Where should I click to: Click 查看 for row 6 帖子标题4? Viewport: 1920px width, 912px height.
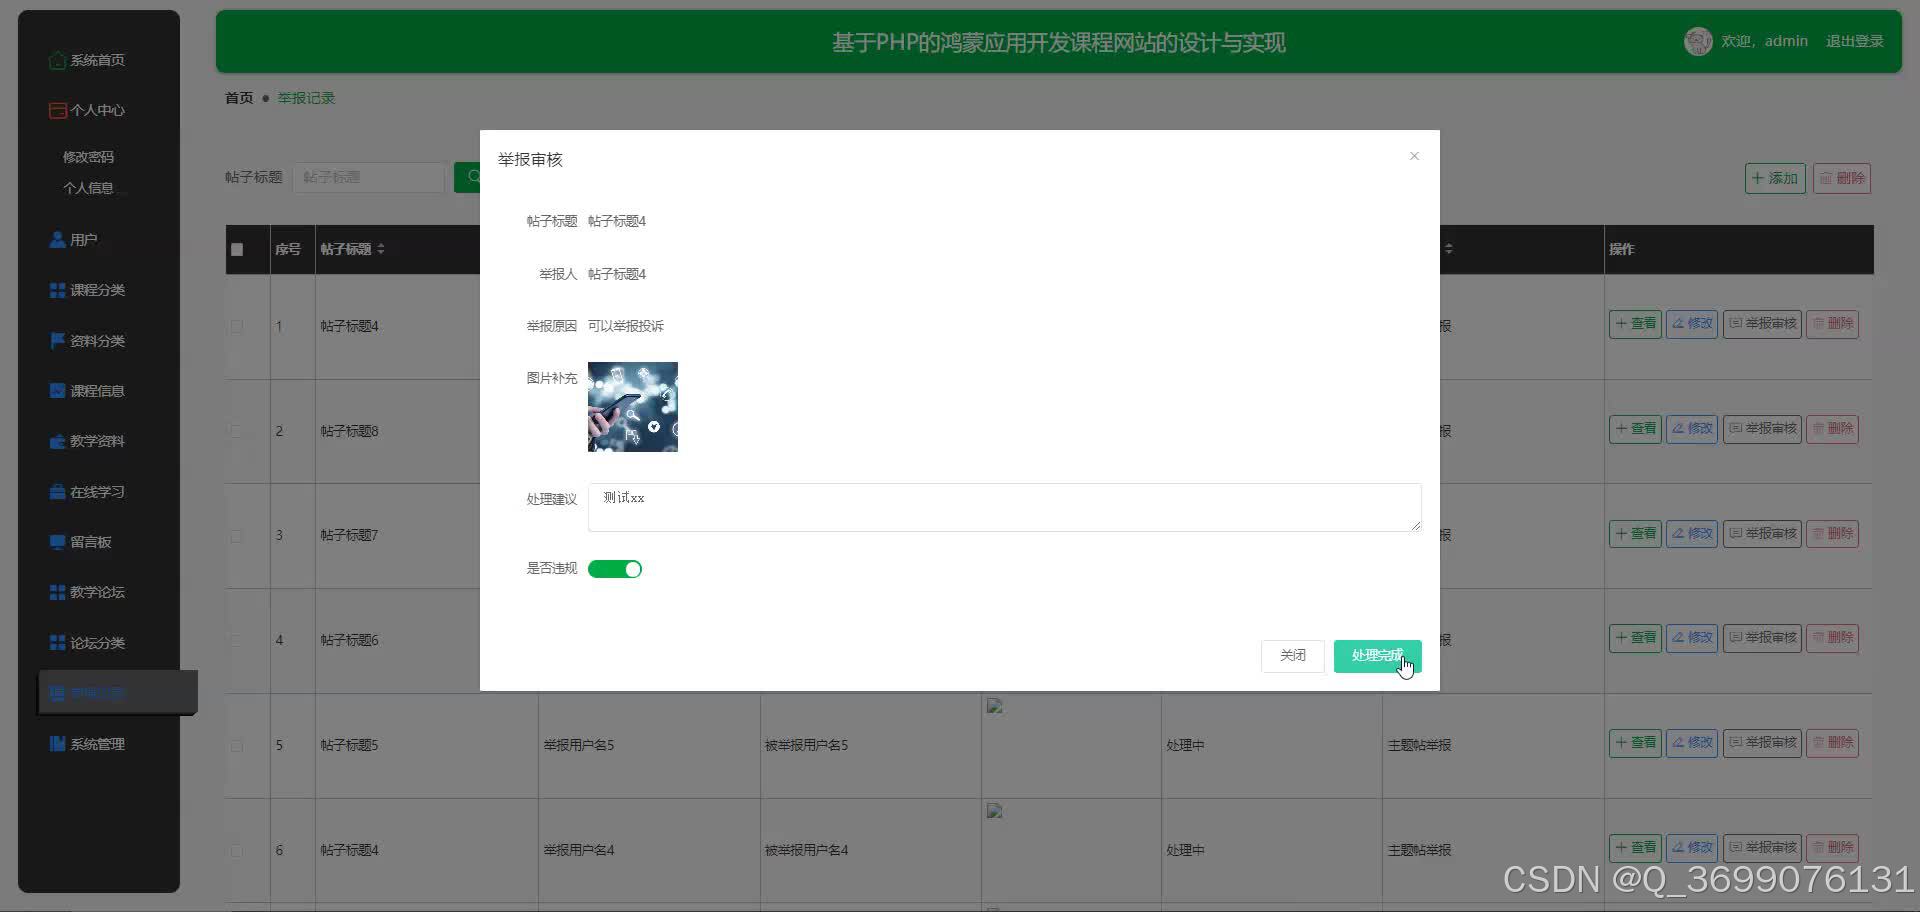[1635, 848]
